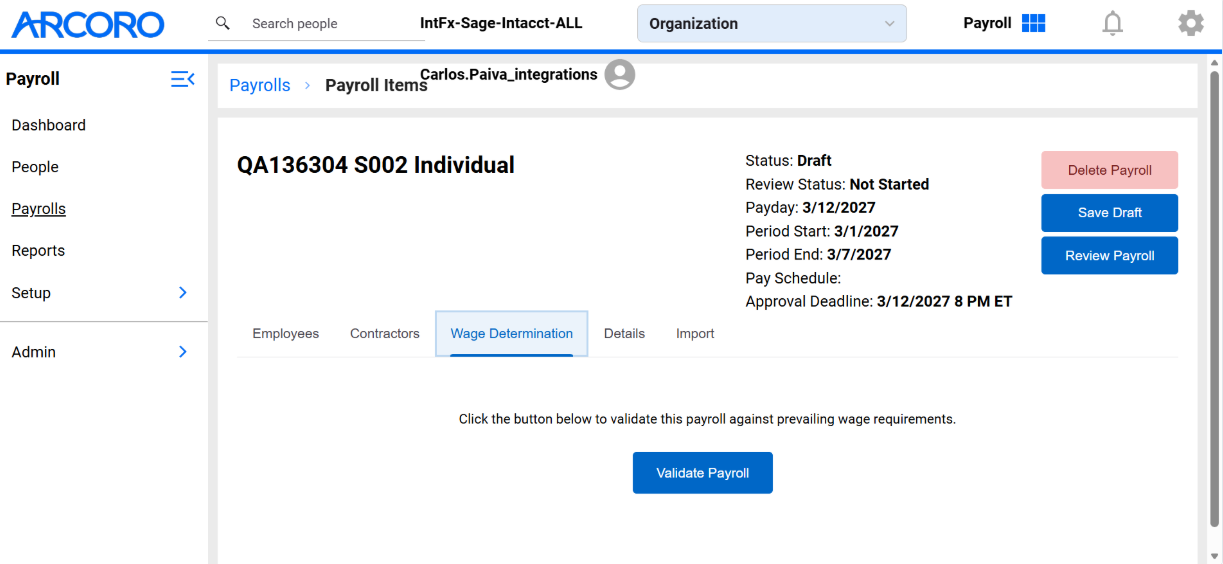Open the Import tab
This screenshot has width=1223, height=564.
pos(695,334)
